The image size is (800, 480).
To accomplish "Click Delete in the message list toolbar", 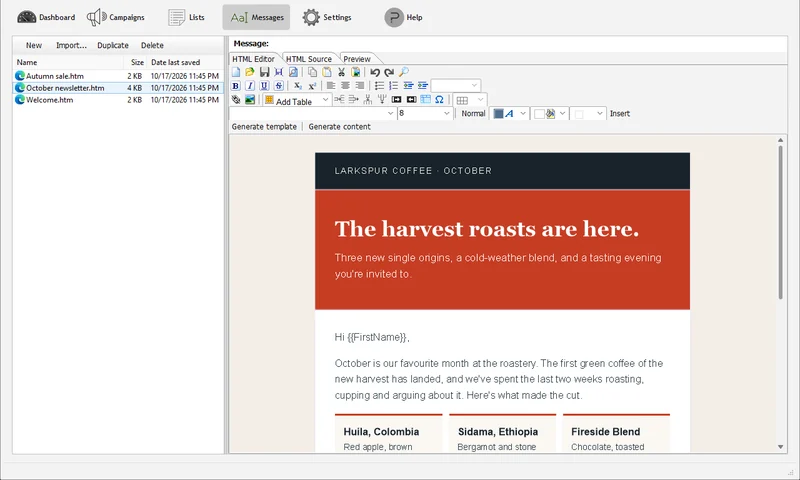I will point(152,45).
